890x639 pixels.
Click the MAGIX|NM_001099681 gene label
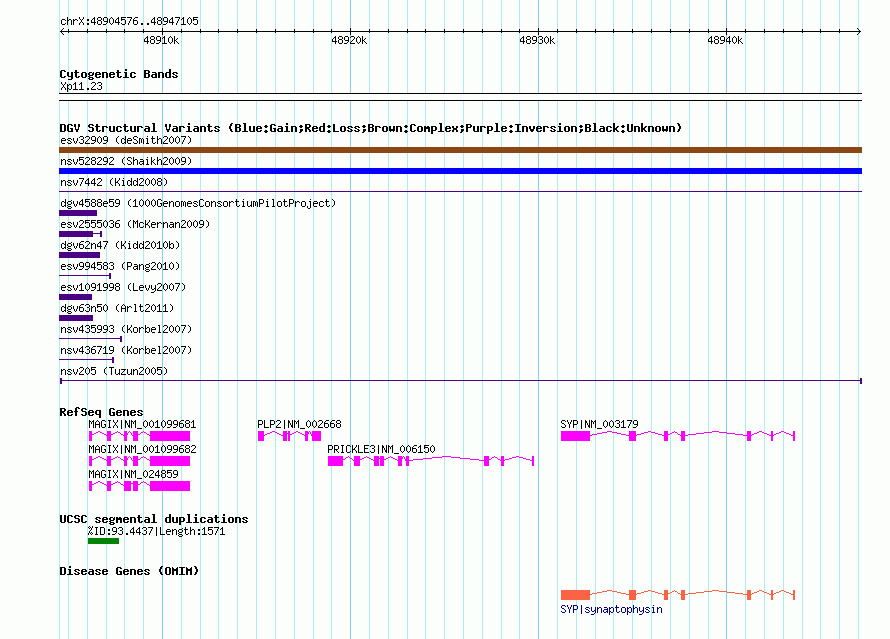tap(142, 424)
